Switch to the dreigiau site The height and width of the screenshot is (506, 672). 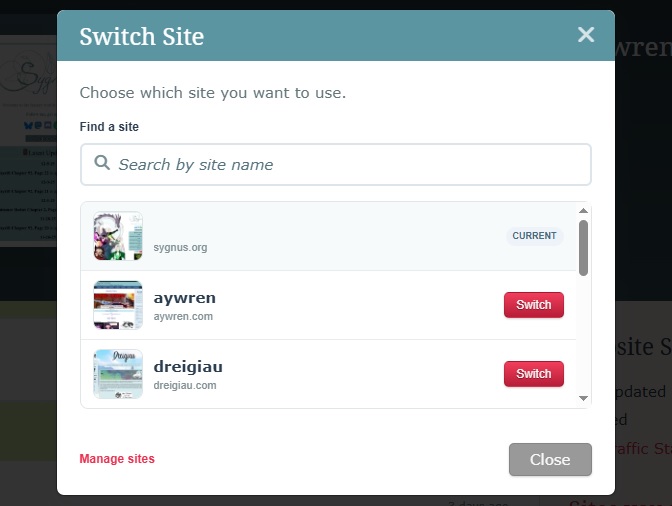(534, 374)
